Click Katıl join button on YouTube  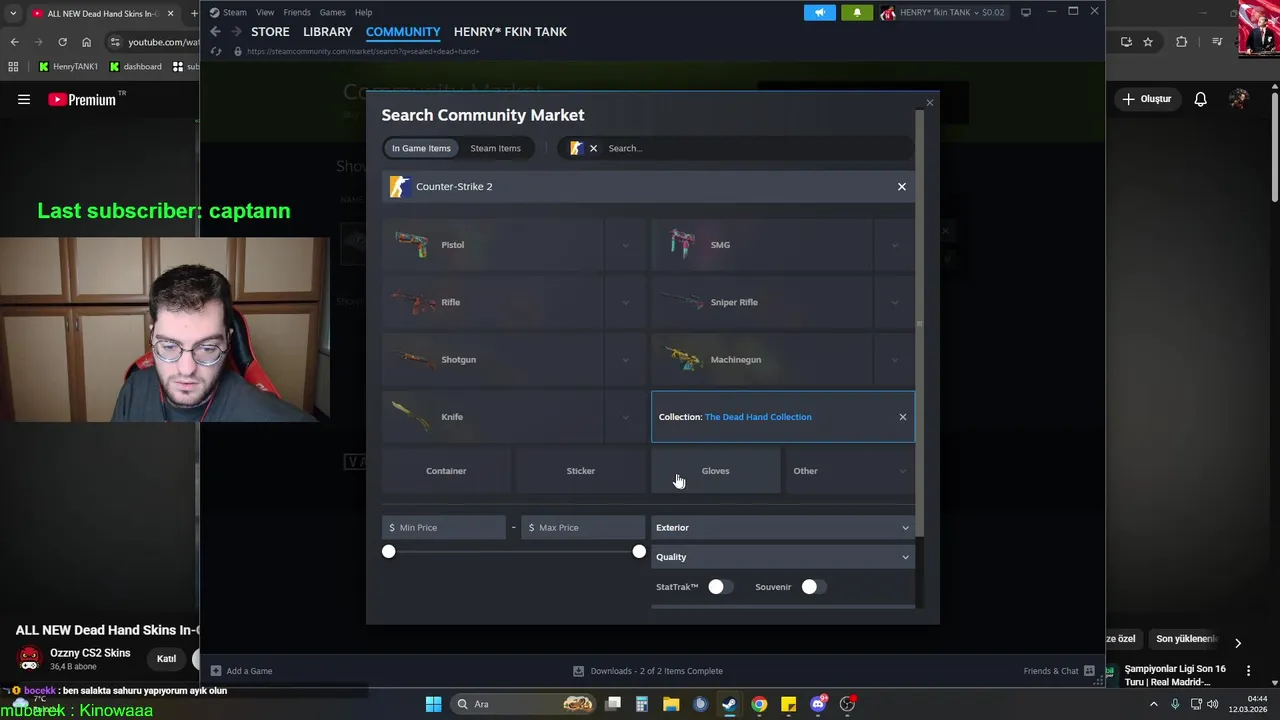[166, 659]
